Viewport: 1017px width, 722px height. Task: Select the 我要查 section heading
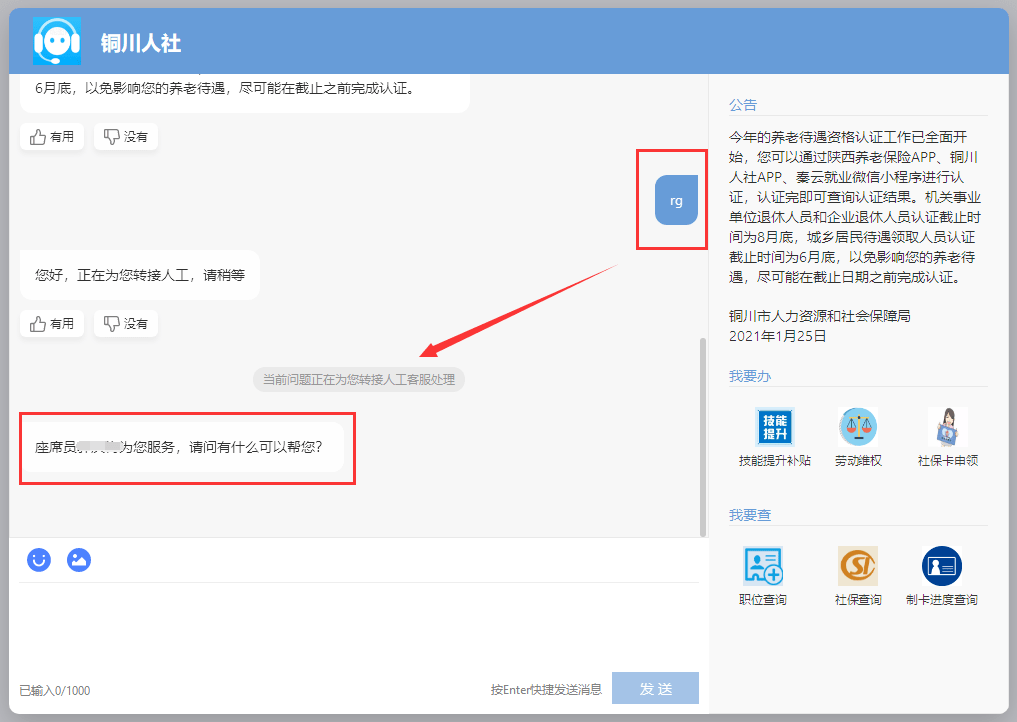coord(750,515)
